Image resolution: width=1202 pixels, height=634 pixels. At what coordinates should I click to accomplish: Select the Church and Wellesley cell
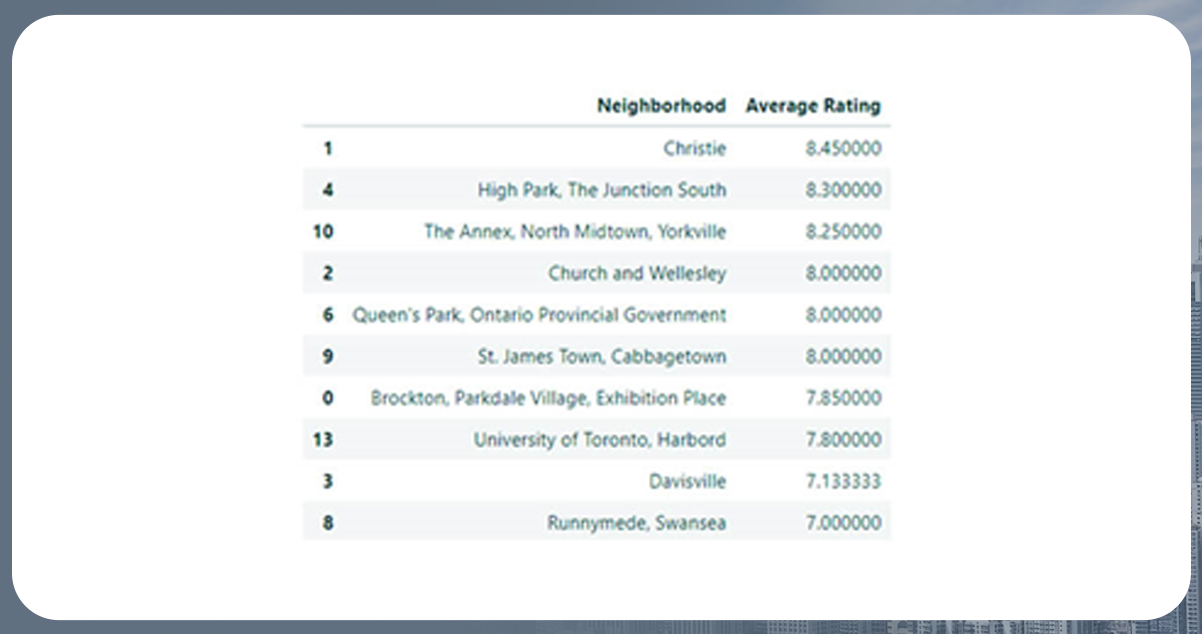[637, 273]
